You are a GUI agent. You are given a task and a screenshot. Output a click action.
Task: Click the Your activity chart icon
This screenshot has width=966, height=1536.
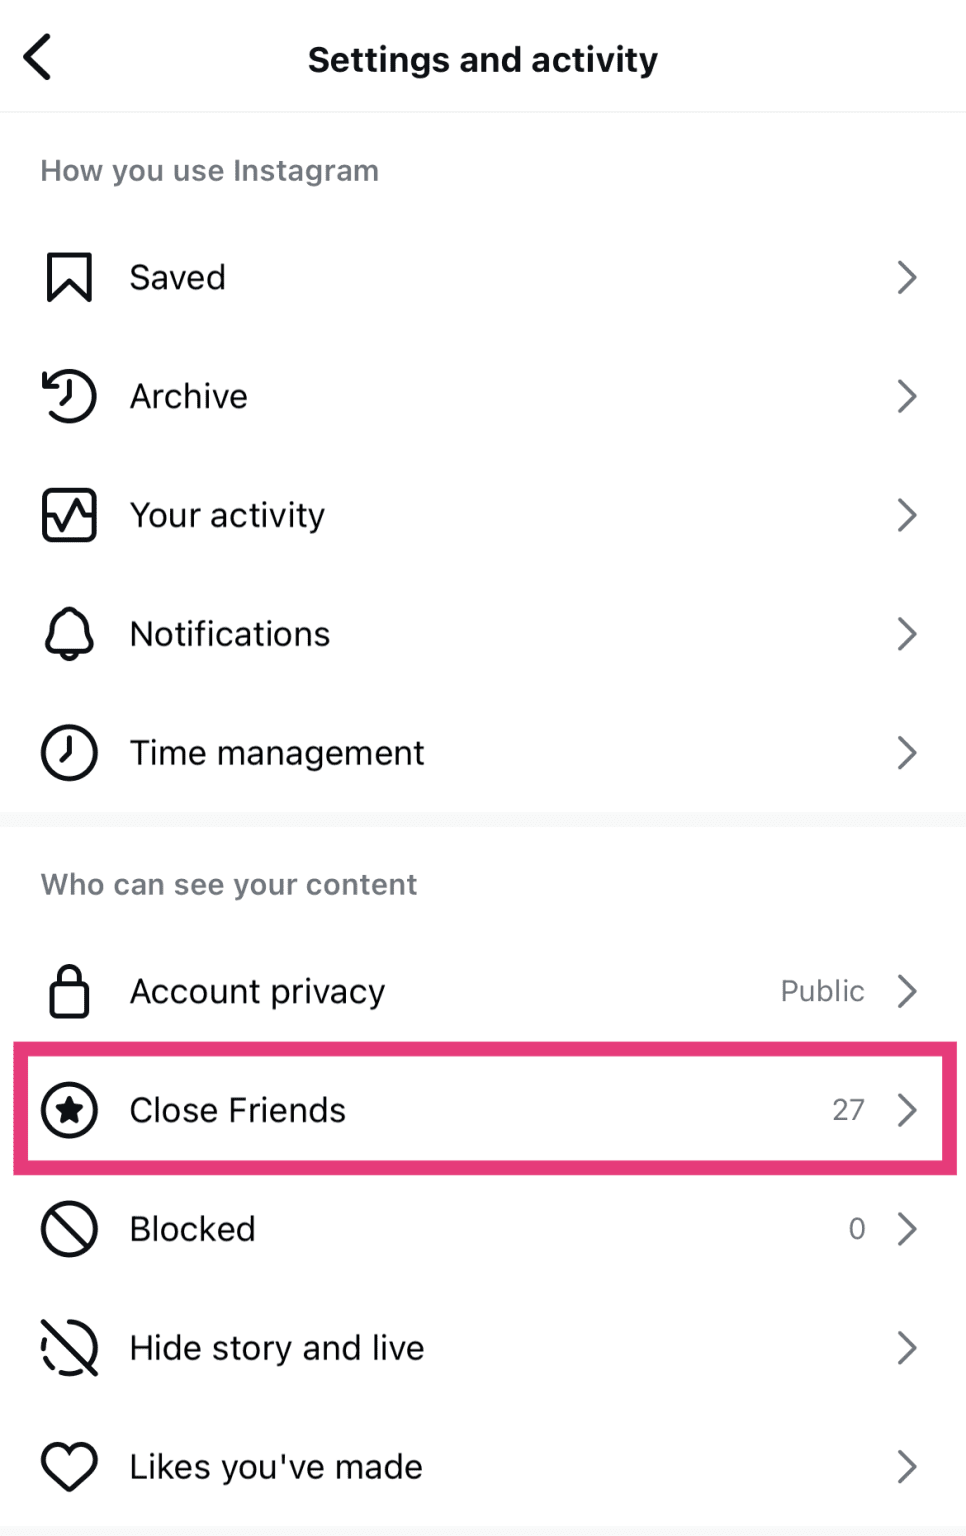(68, 515)
